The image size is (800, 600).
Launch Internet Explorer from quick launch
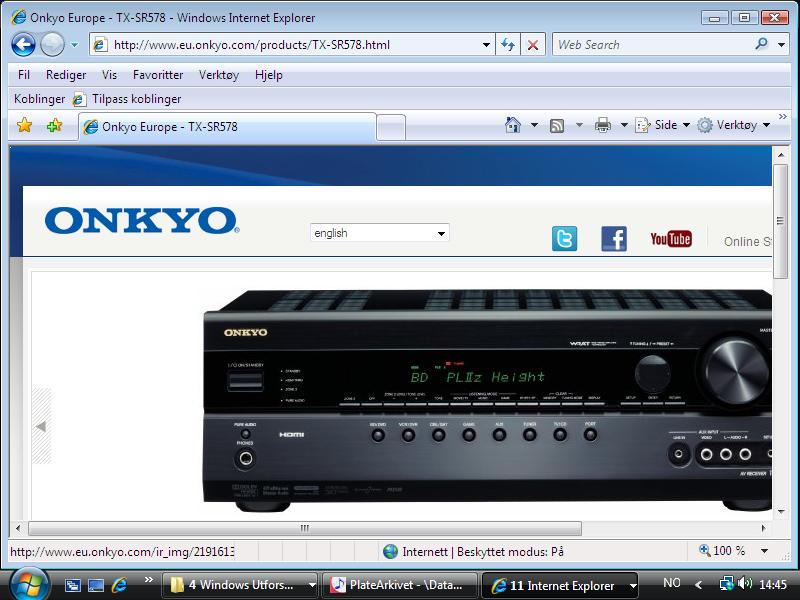119,585
